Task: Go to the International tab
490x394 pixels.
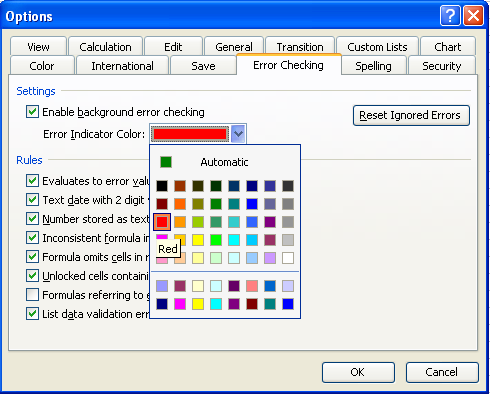Action: pos(122,66)
